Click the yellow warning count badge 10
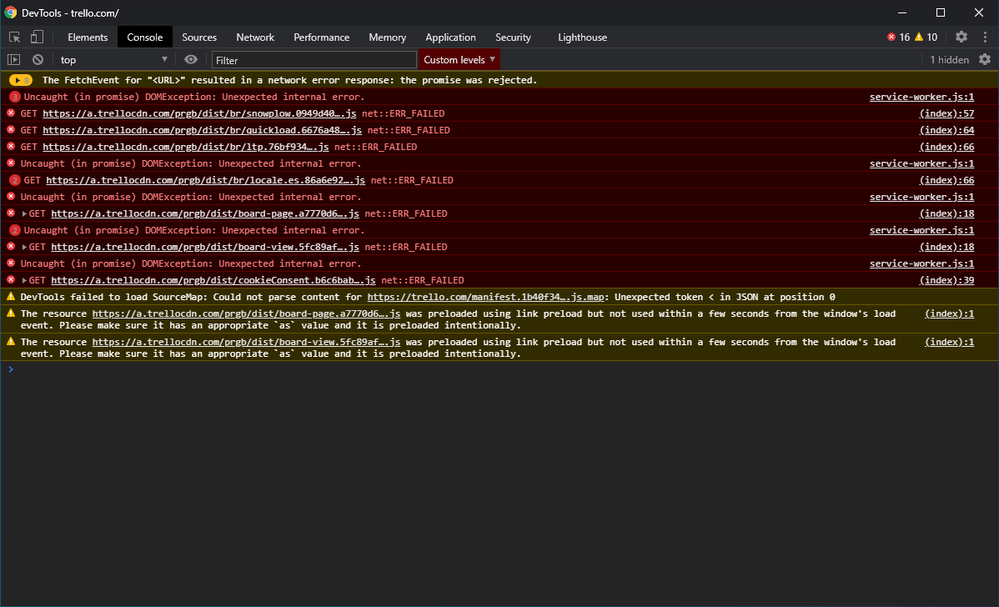Viewport: 999px width, 607px height. coord(926,37)
